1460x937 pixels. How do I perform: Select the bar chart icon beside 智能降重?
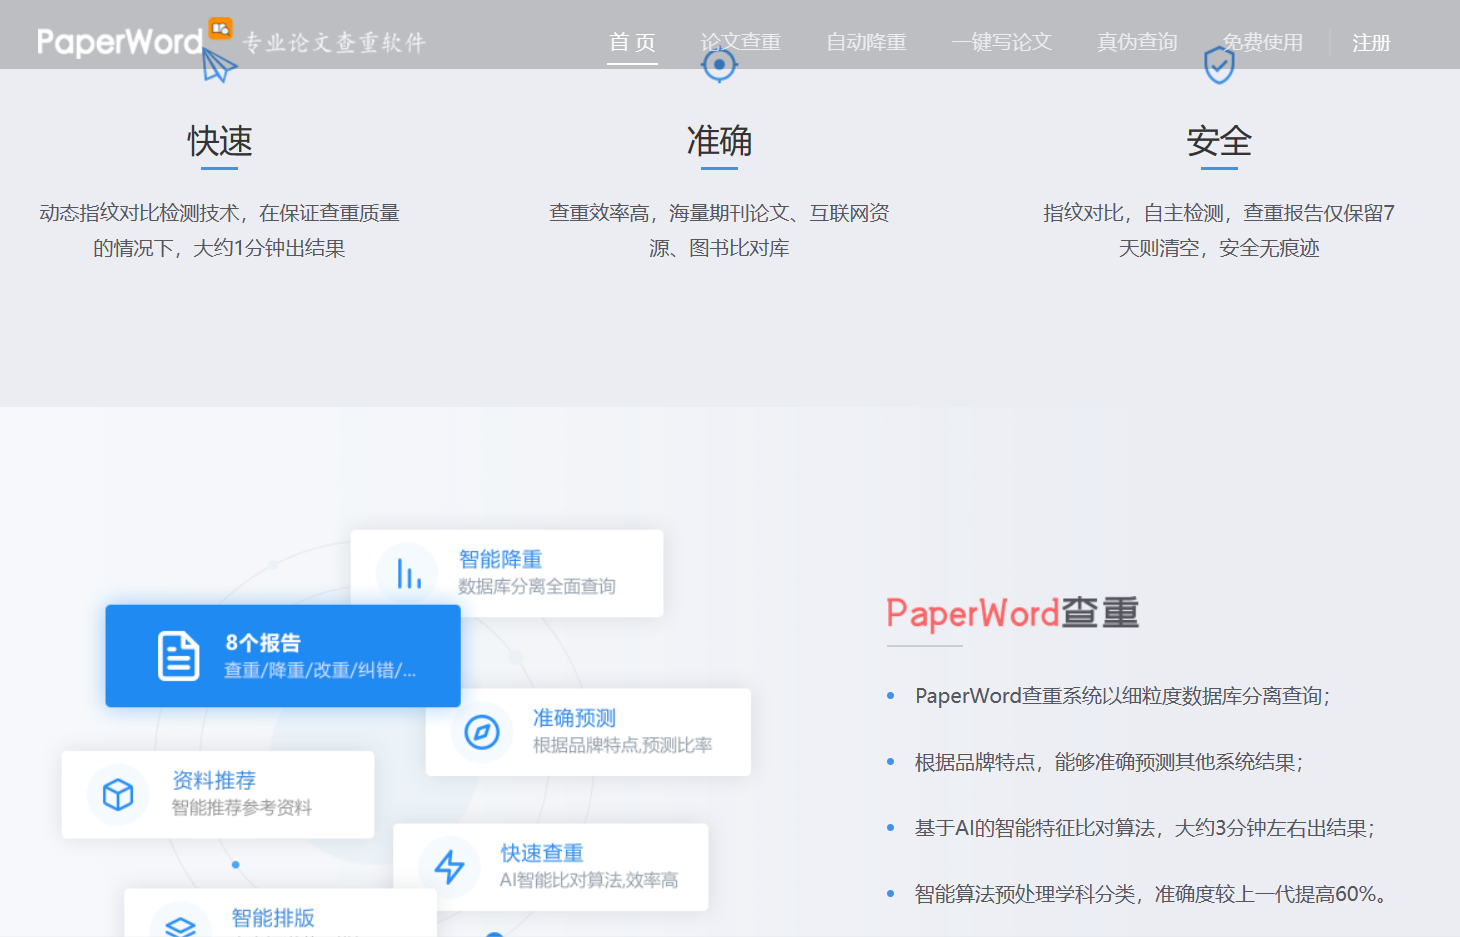[410, 572]
